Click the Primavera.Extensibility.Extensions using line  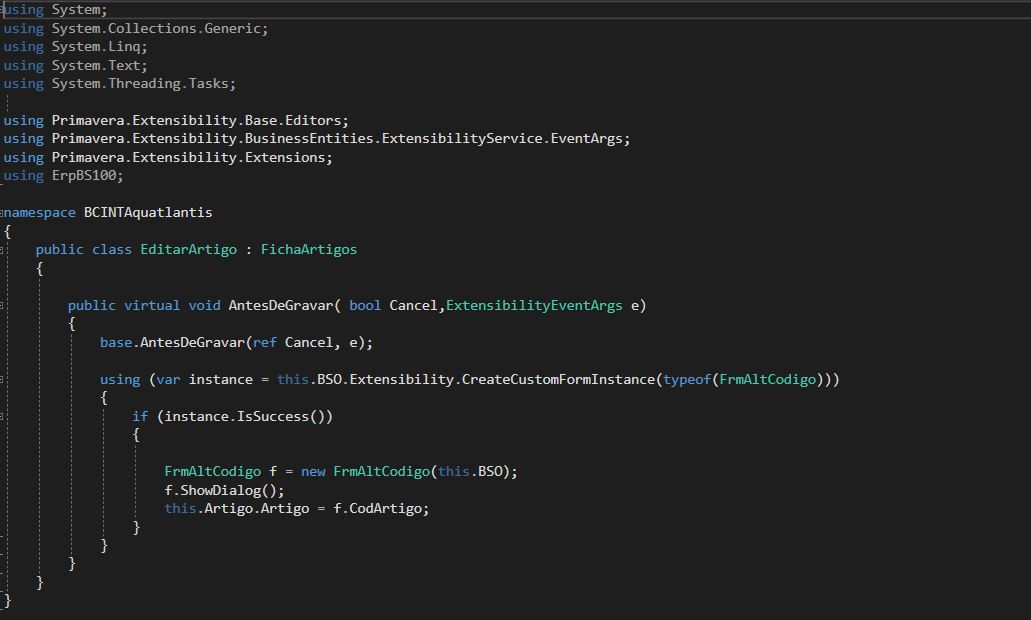point(191,158)
